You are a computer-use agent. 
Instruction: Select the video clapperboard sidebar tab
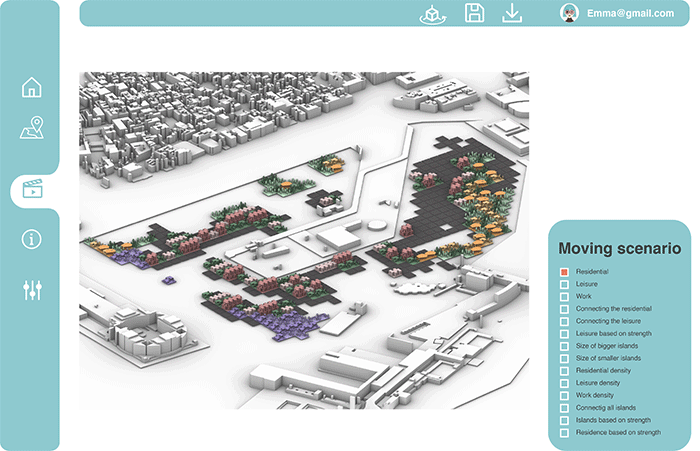tap(33, 189)
